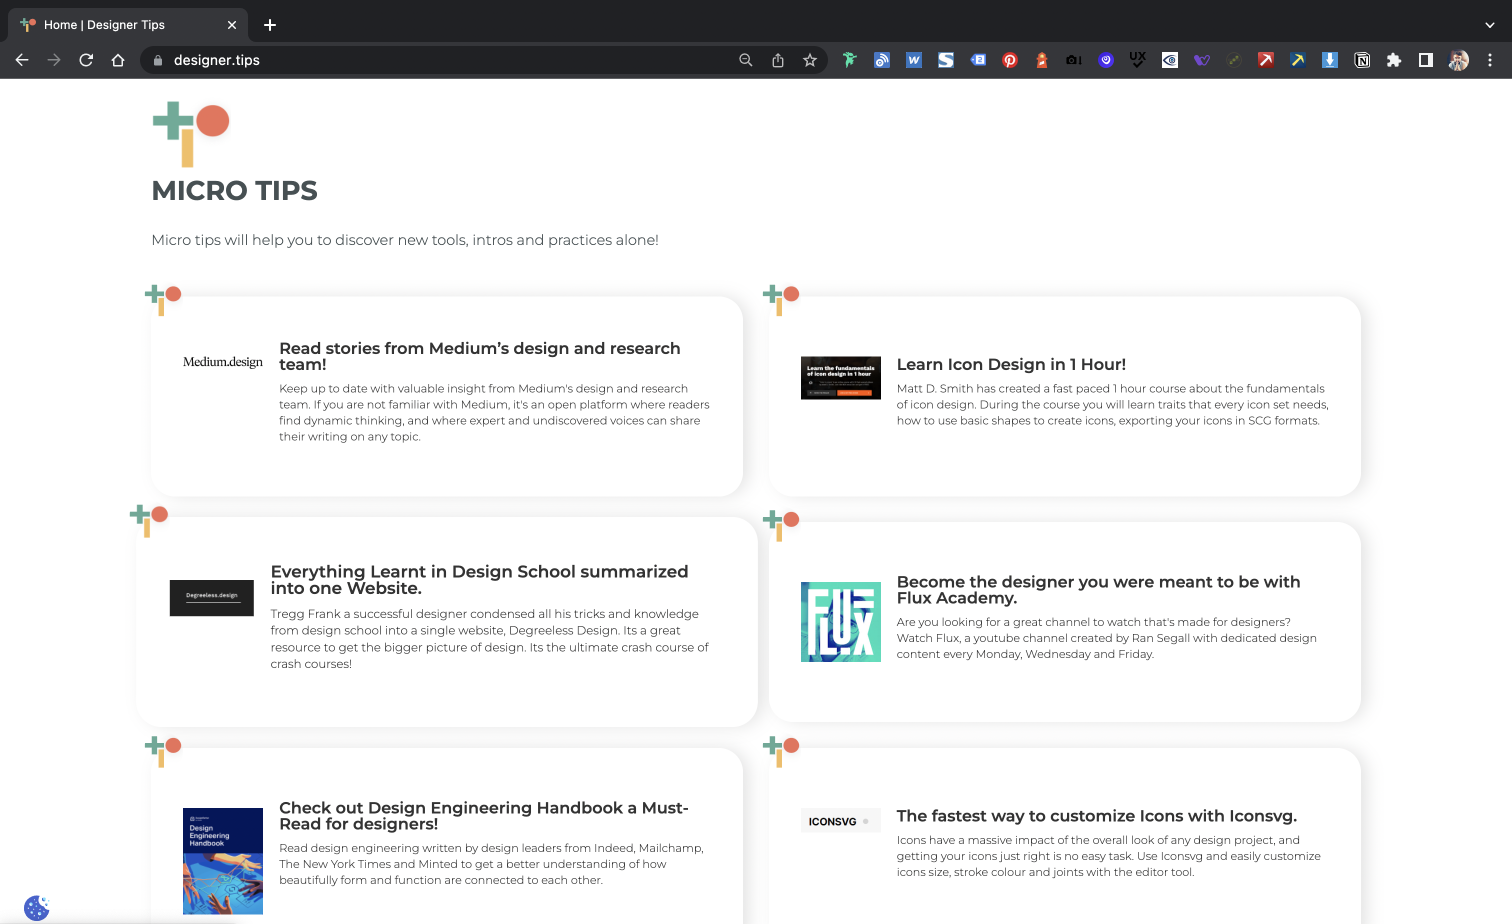The width and height of the screenshot is (1512, 924).
Task: Click the purple Loom extension icon
Action: 1106,60
